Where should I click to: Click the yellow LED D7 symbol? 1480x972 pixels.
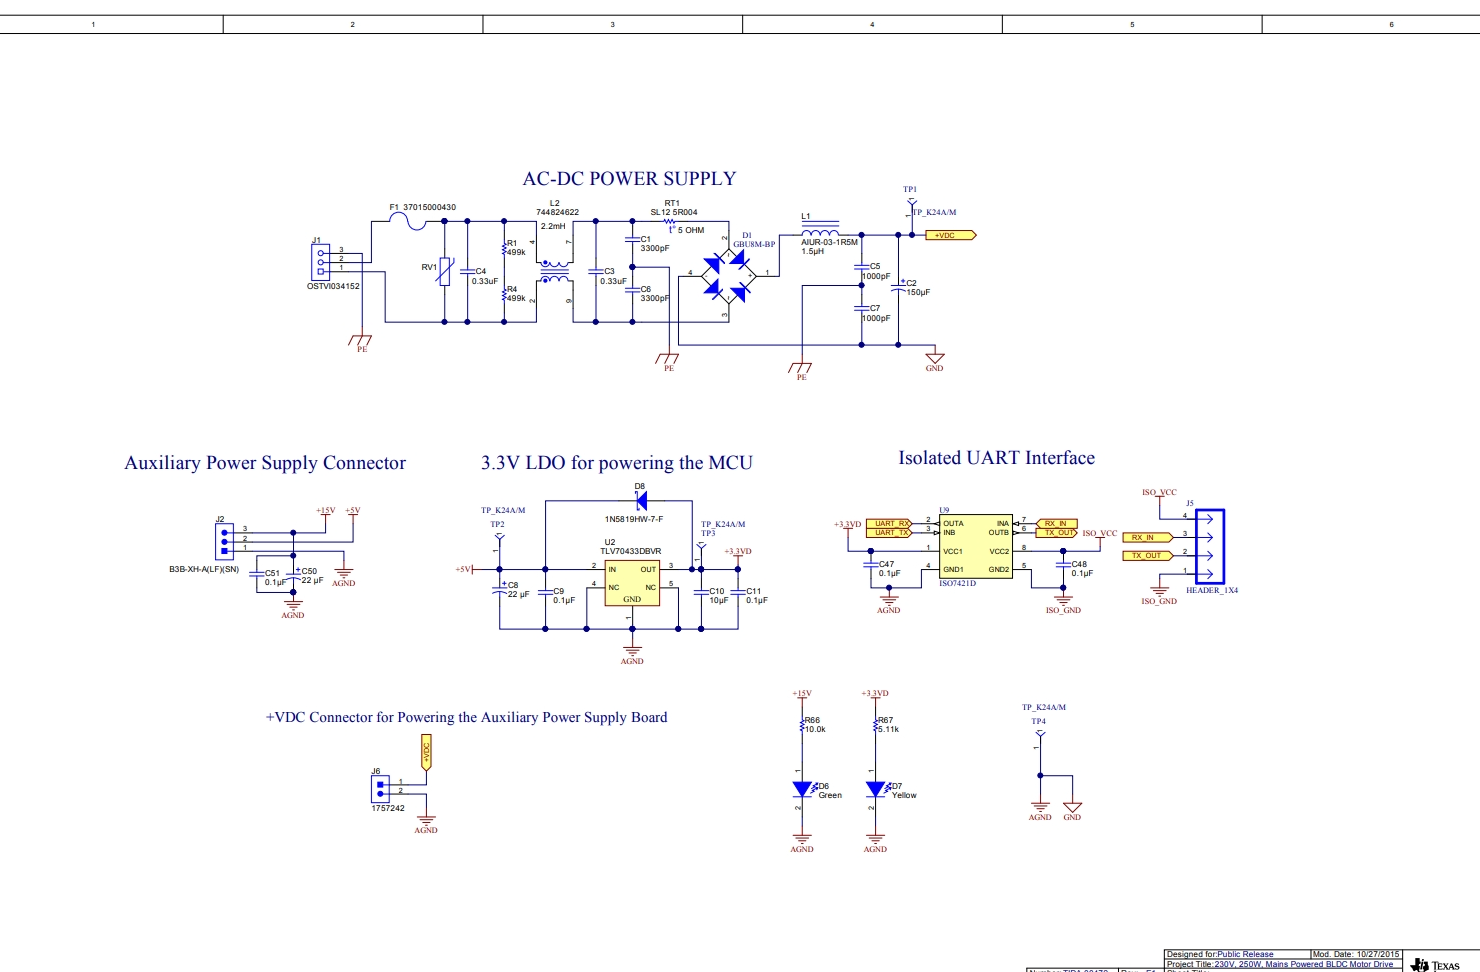pyautogui.click(x=876, y=790)
